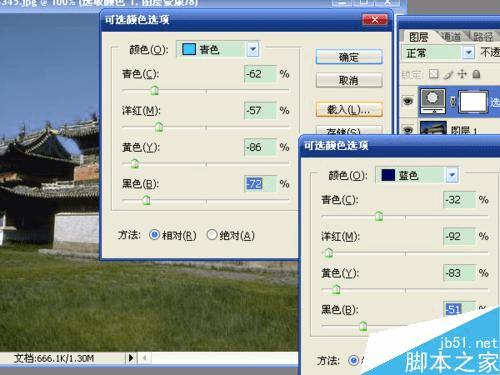Image resolution: width=500 pixels, height=375 pixels.
Task: Switch to the 通道 tab
Action: (451, 37)
